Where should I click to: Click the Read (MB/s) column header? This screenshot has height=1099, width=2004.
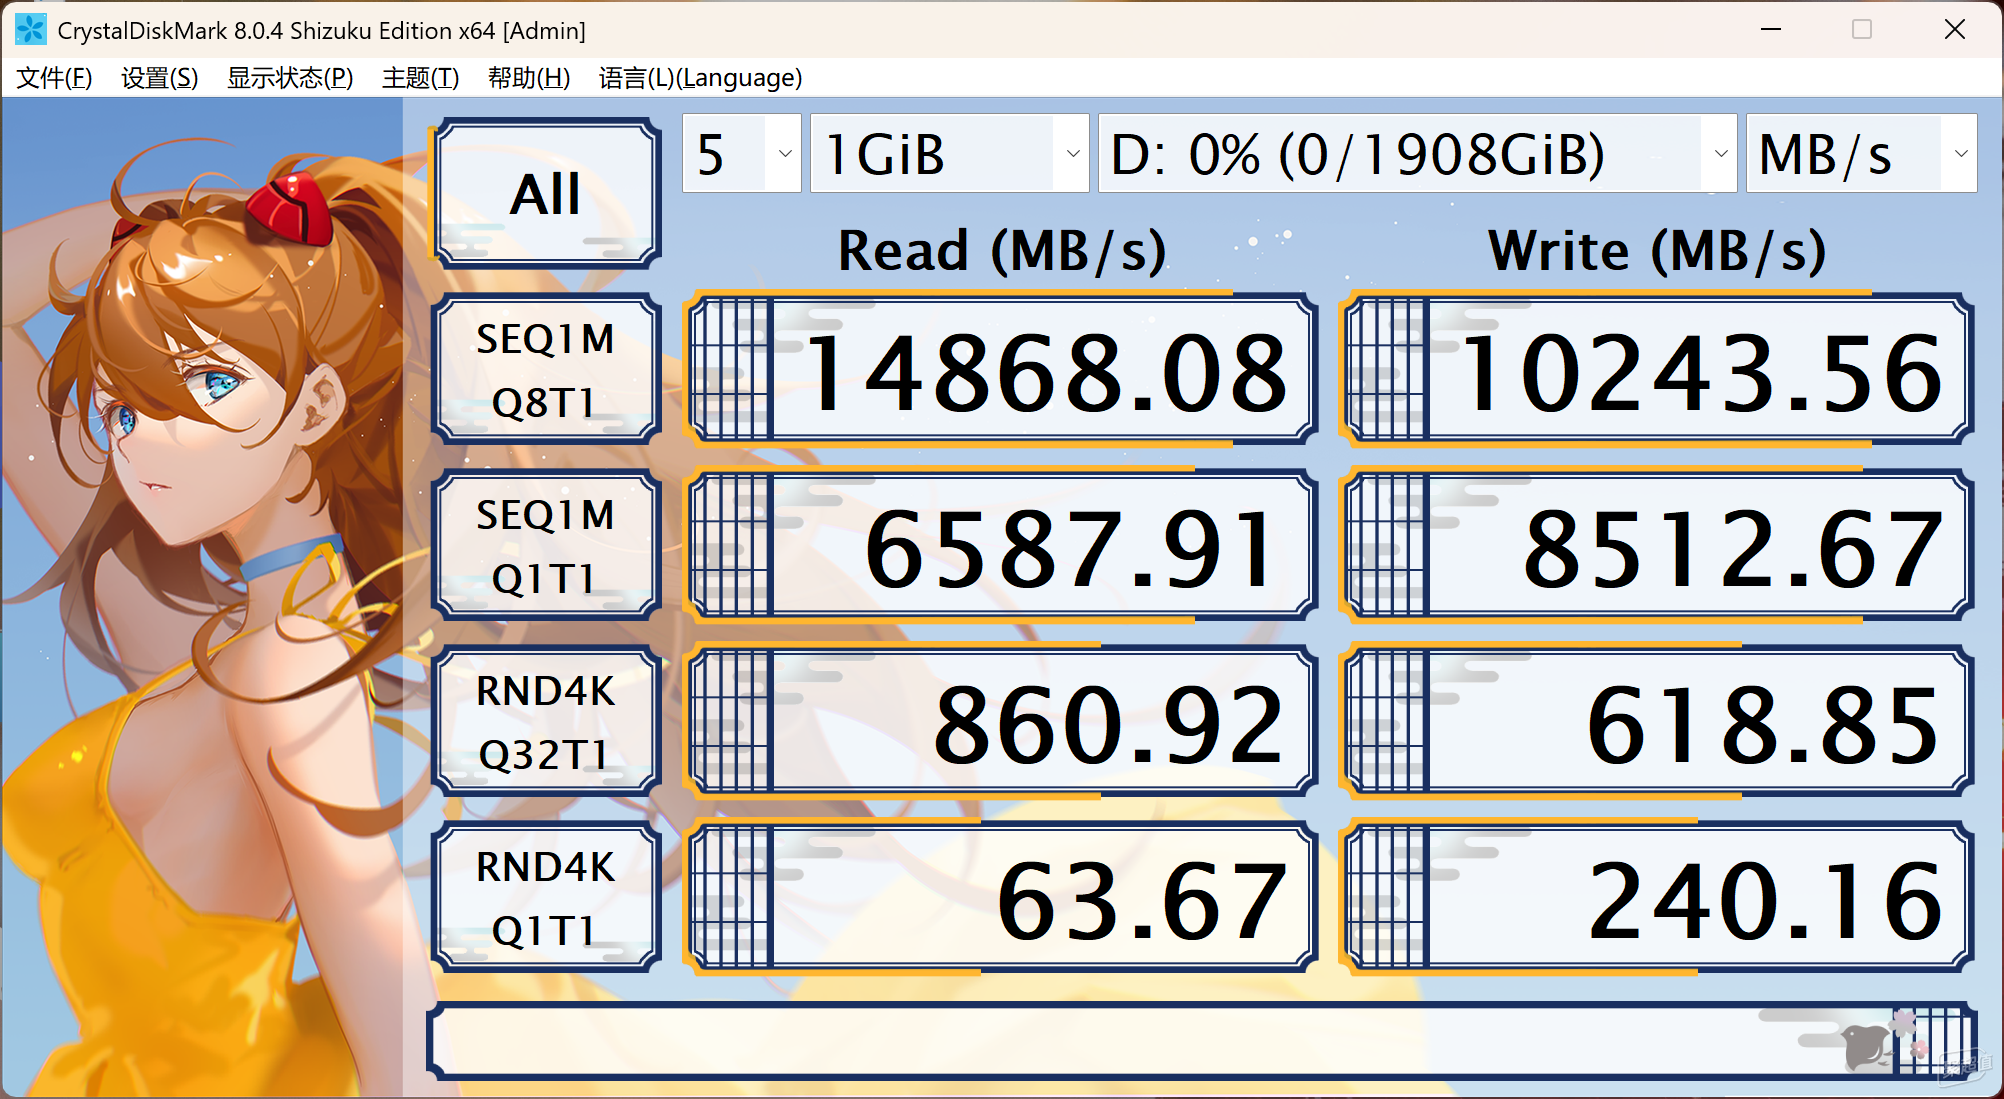pyautogui.click(x=1002, y=250)
